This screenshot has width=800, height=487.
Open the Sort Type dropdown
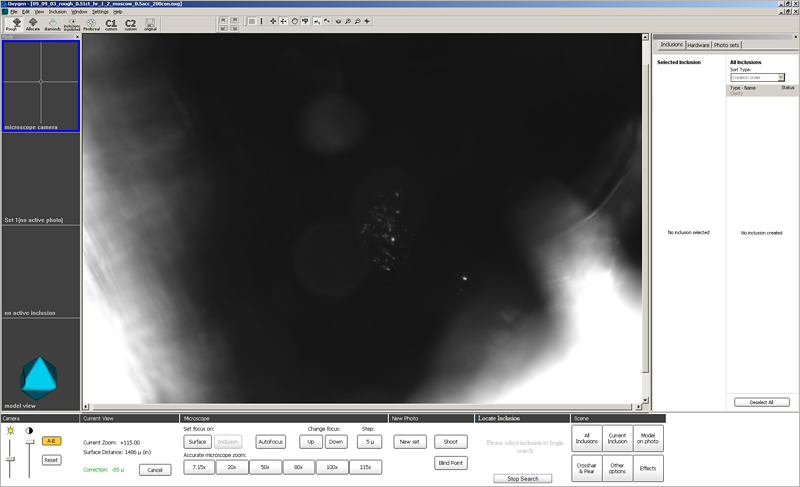coord(757,77)
